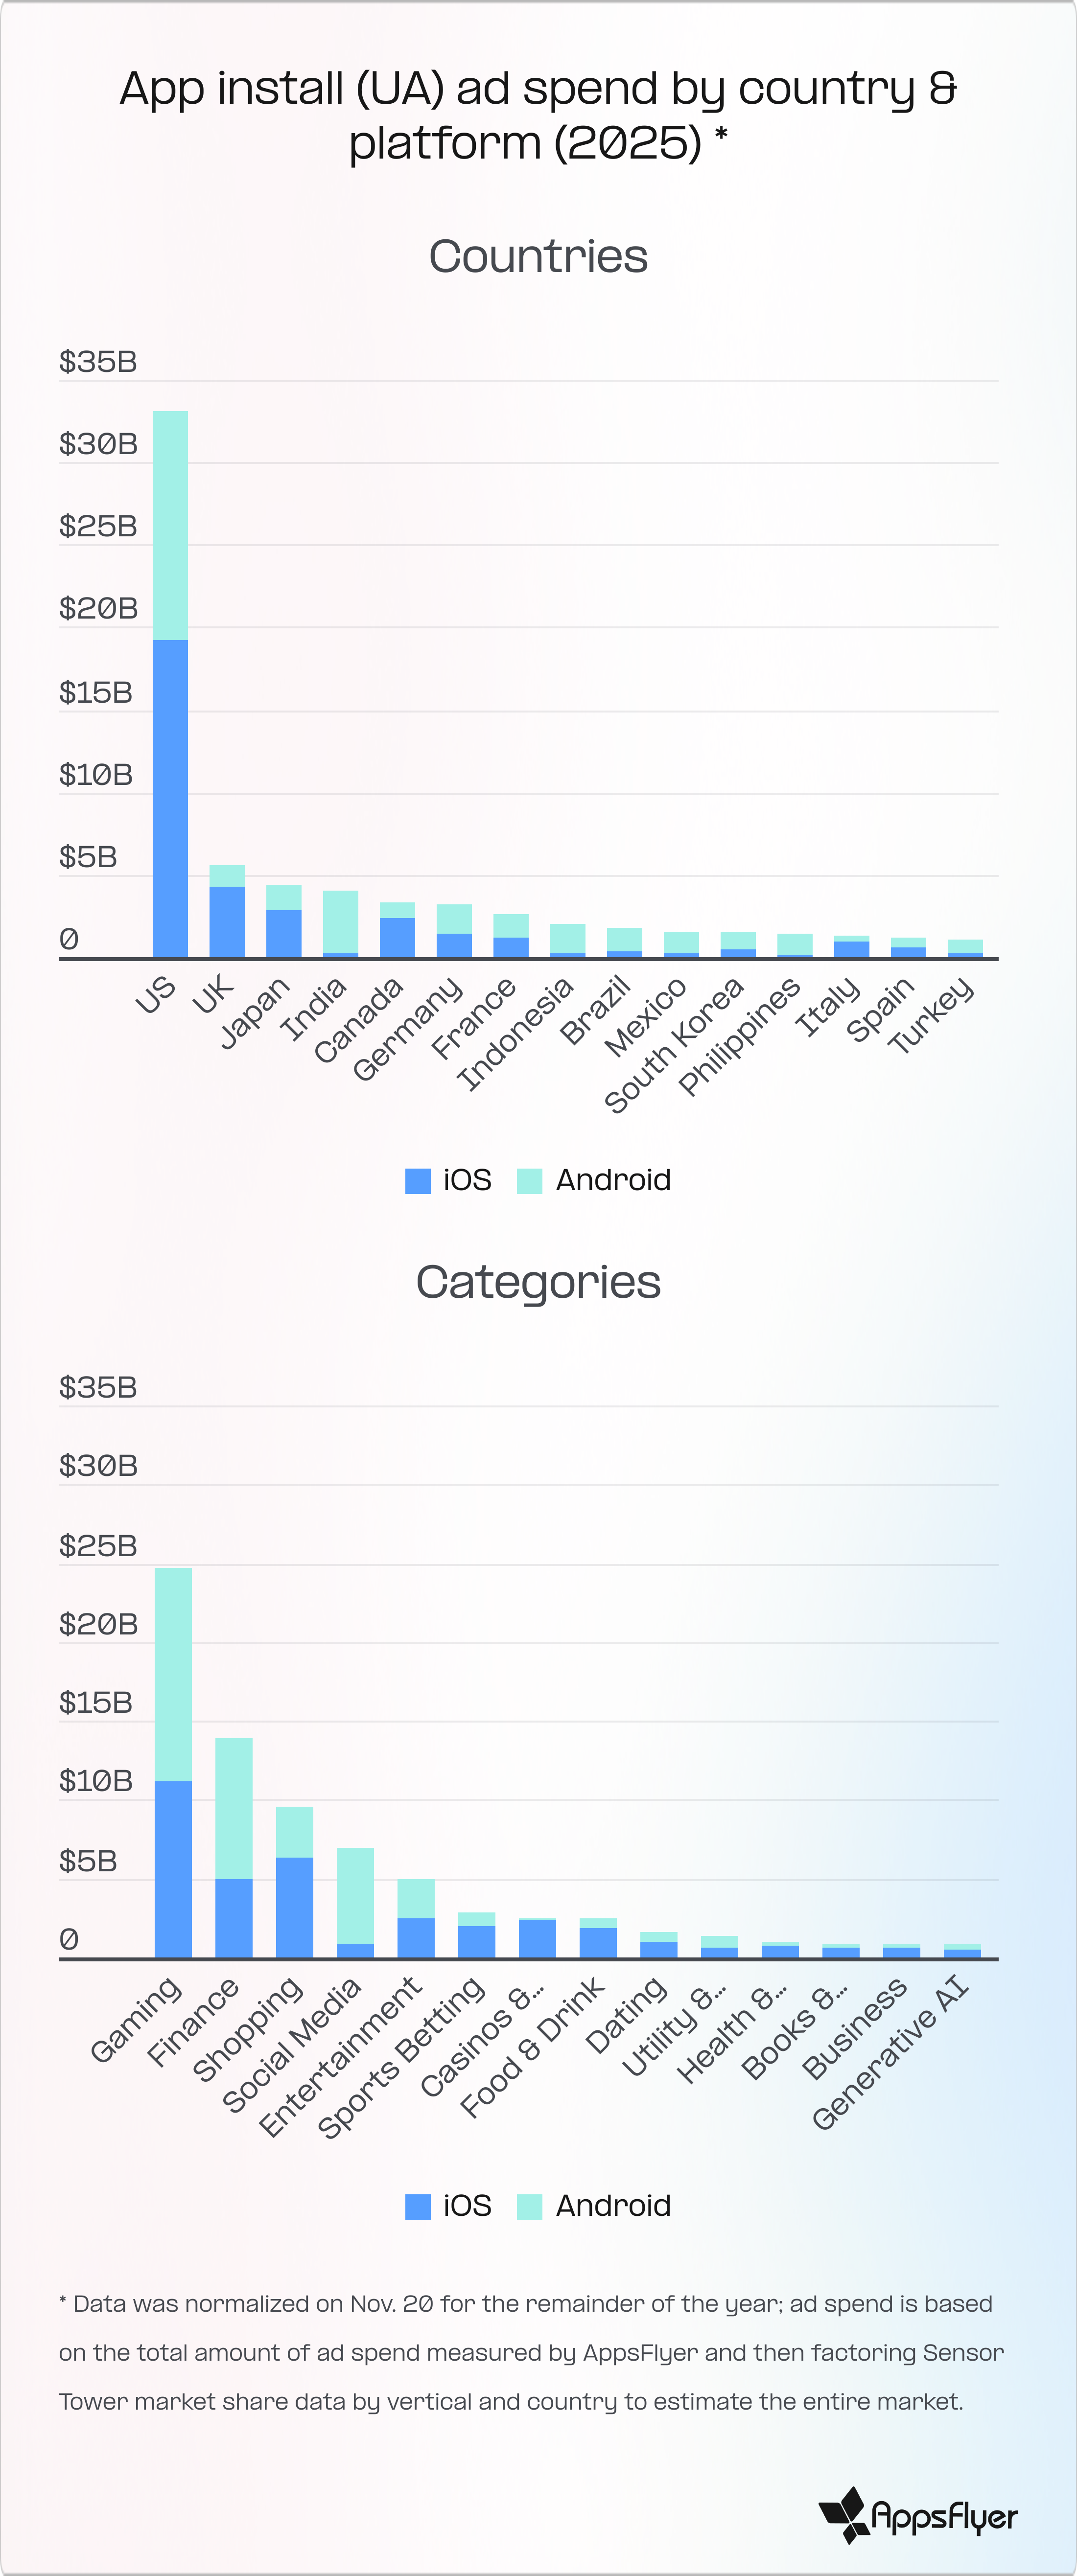1077x2576 pixels.
Task: Select the Gaming bar's iOS segment
Action: (173, 1869)
